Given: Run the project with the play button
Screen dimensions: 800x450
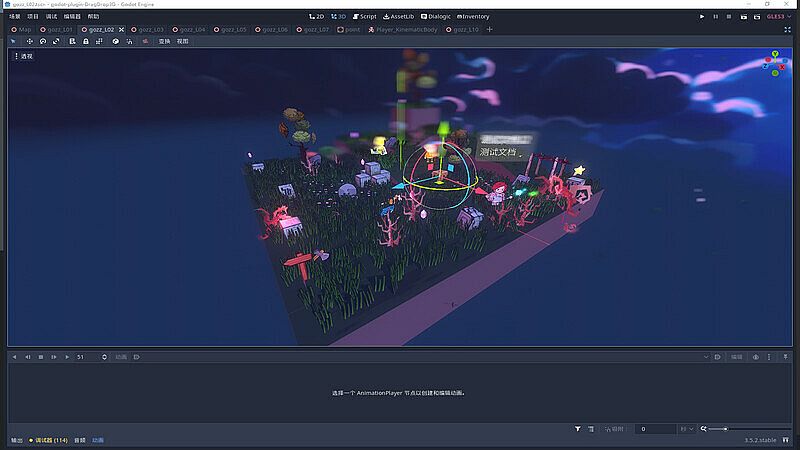Looking at the screenshot, I should 702,16.
